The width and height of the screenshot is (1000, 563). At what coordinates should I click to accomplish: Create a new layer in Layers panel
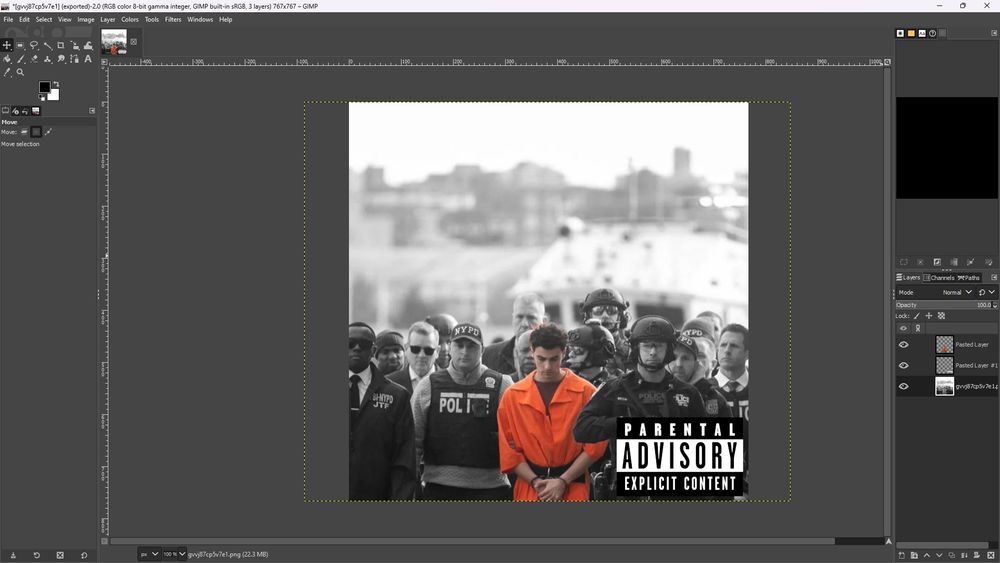[x=902, y=555]
